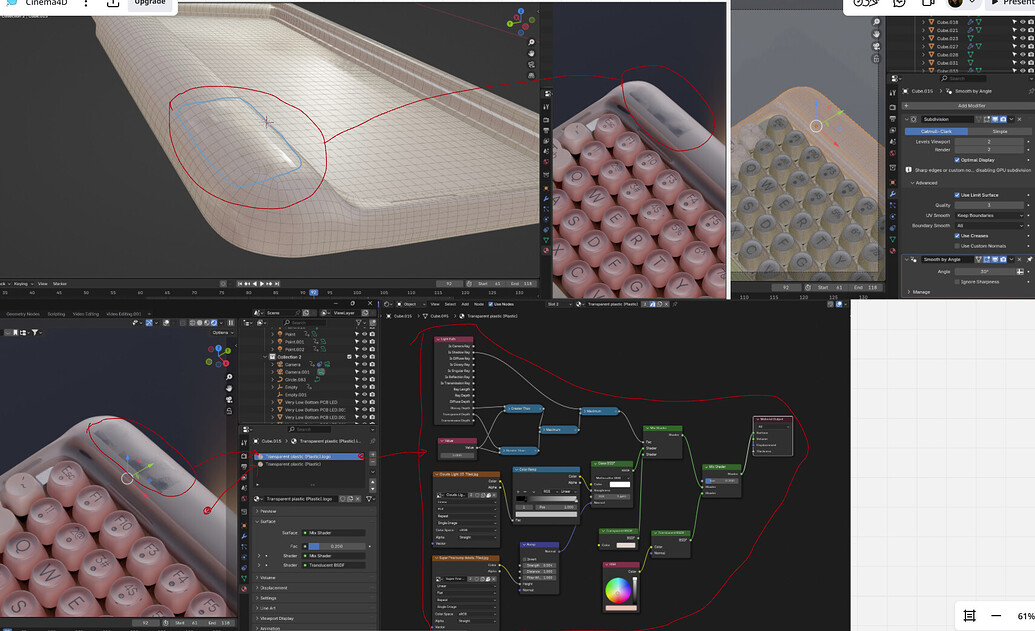Image resolution: width=1035 pixels, height=631 pixels.
Task: Open the World properties tab beside Subdivision panel
Action: (892, 152)
